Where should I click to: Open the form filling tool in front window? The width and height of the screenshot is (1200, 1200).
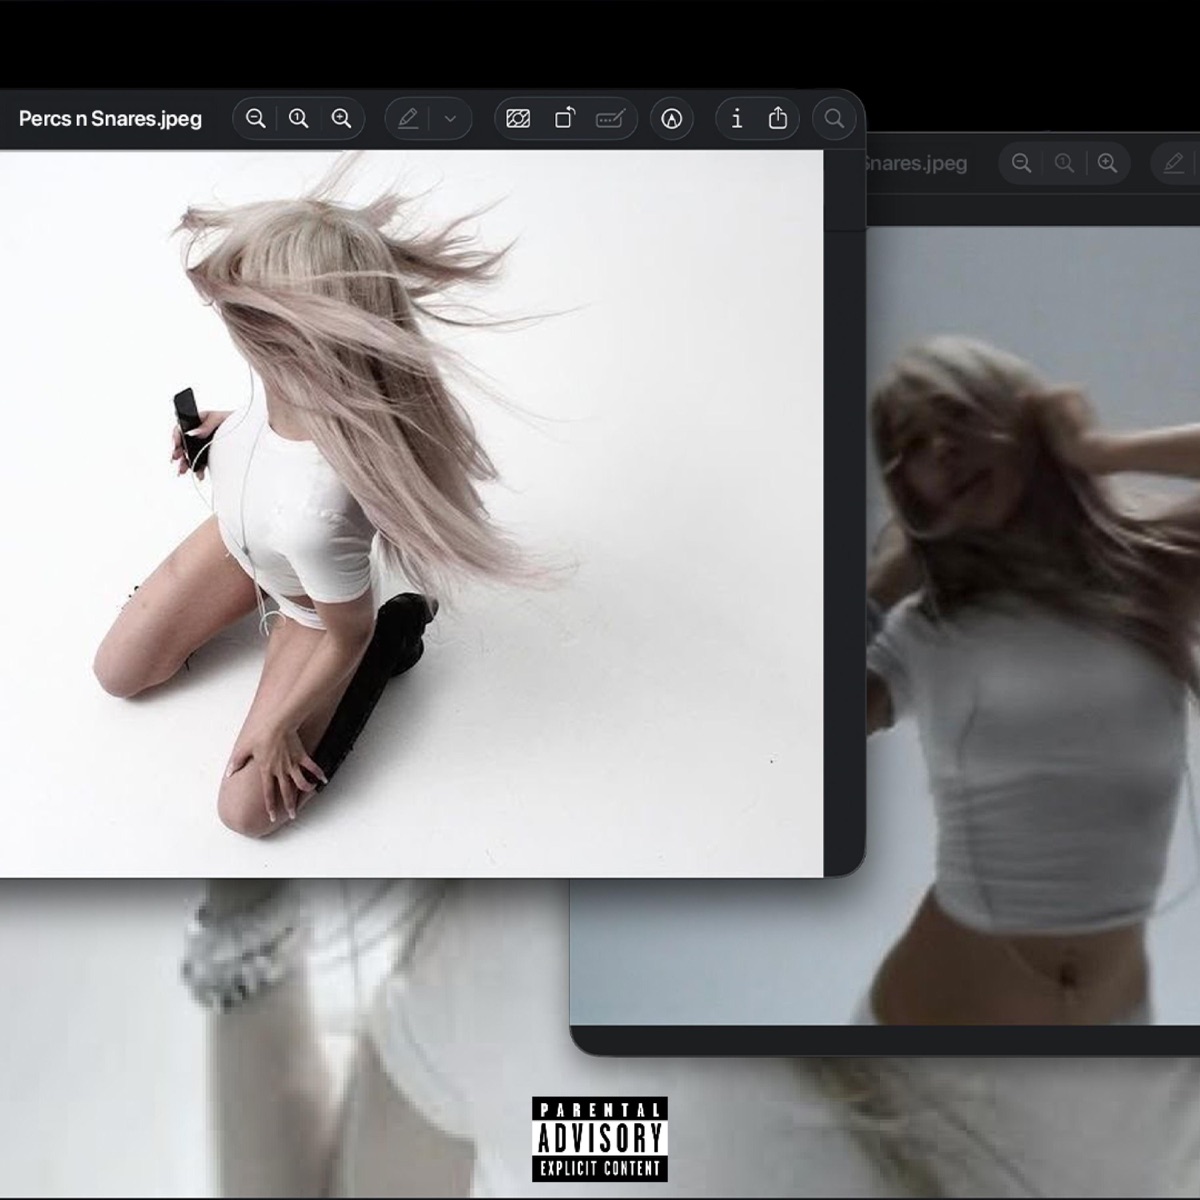(x=611, y=119)
